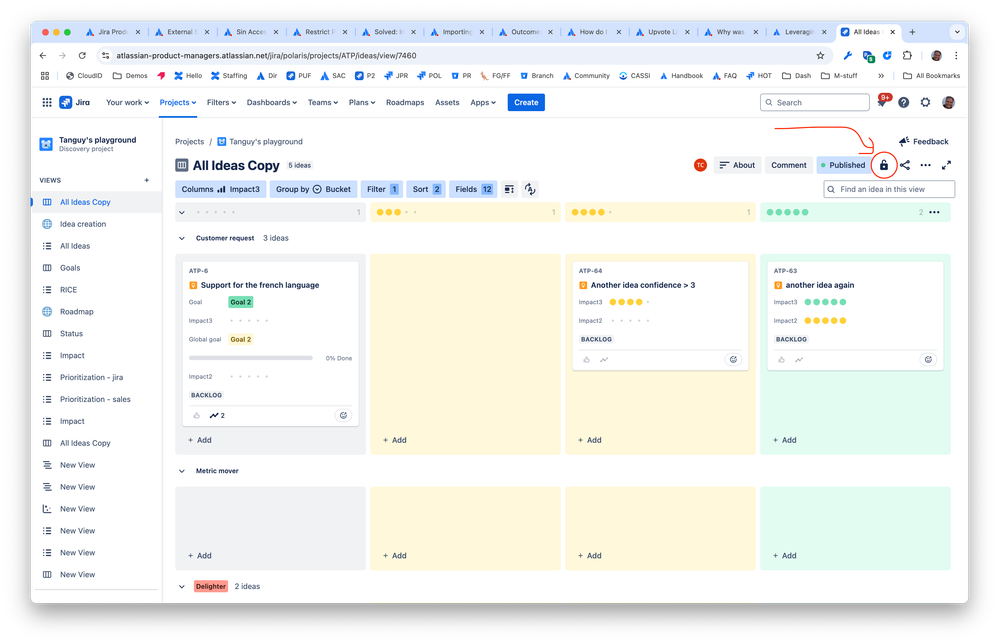Reload the browser page
This screenshot has width=999, height=644.
[82, 55]
